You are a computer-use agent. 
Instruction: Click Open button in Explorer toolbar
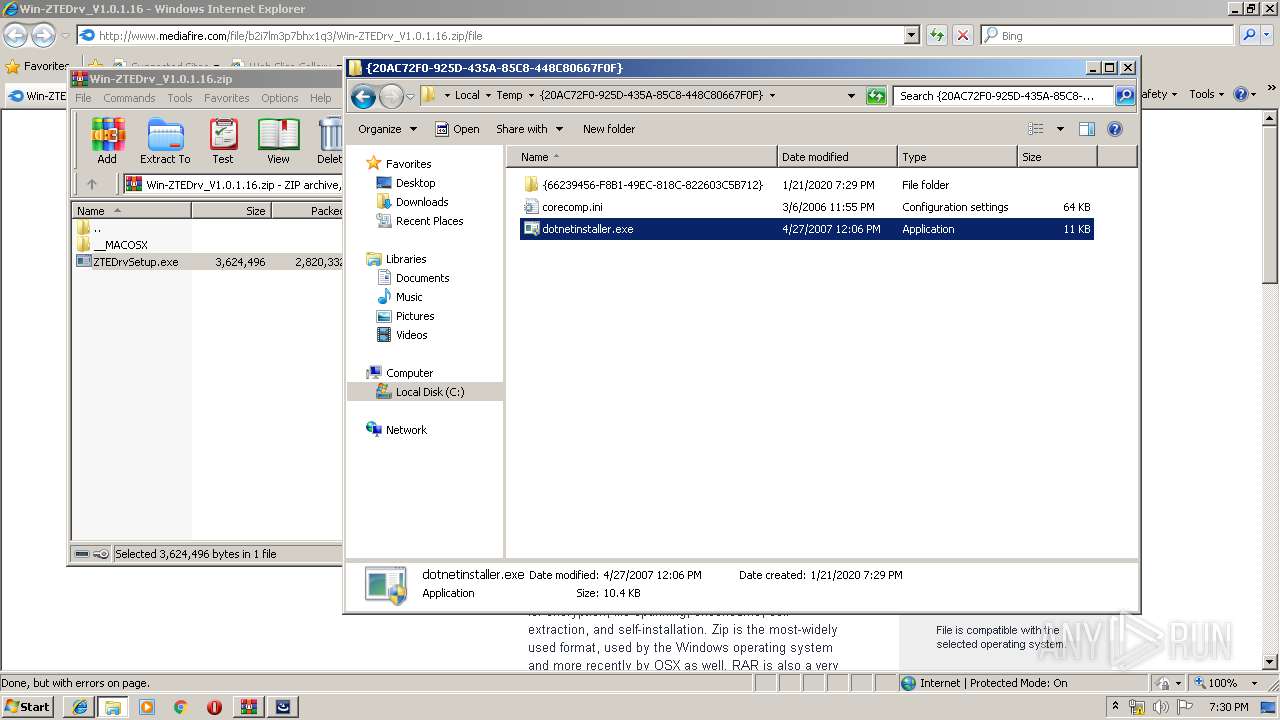tap(457, 129)
